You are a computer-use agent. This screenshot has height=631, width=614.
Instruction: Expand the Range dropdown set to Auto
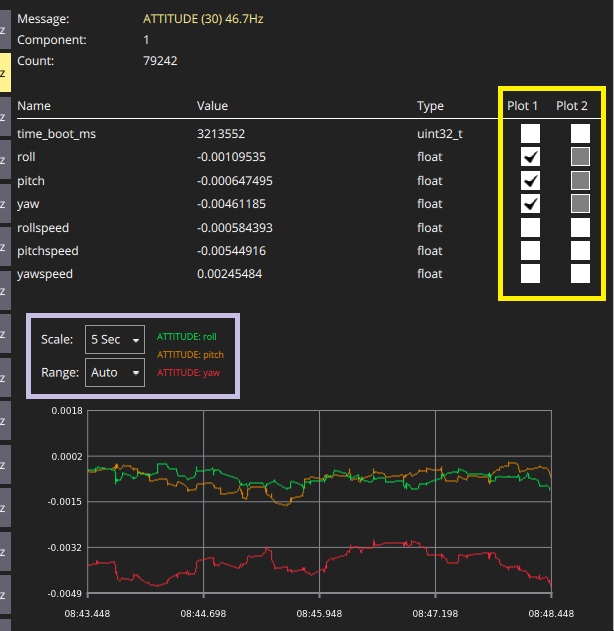coord(115,372)
